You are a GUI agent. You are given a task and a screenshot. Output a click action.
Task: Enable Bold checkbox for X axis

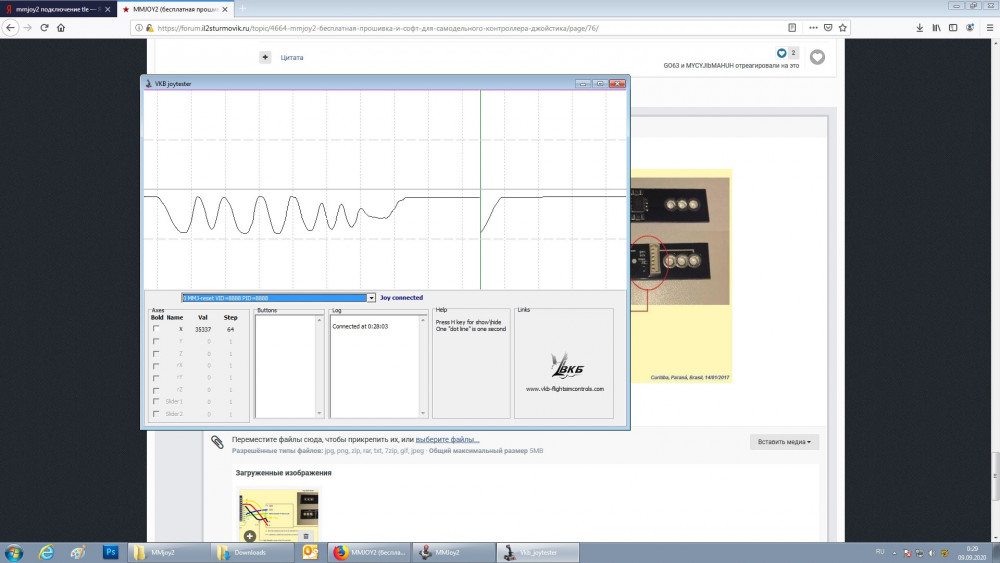tap(156, 329)
